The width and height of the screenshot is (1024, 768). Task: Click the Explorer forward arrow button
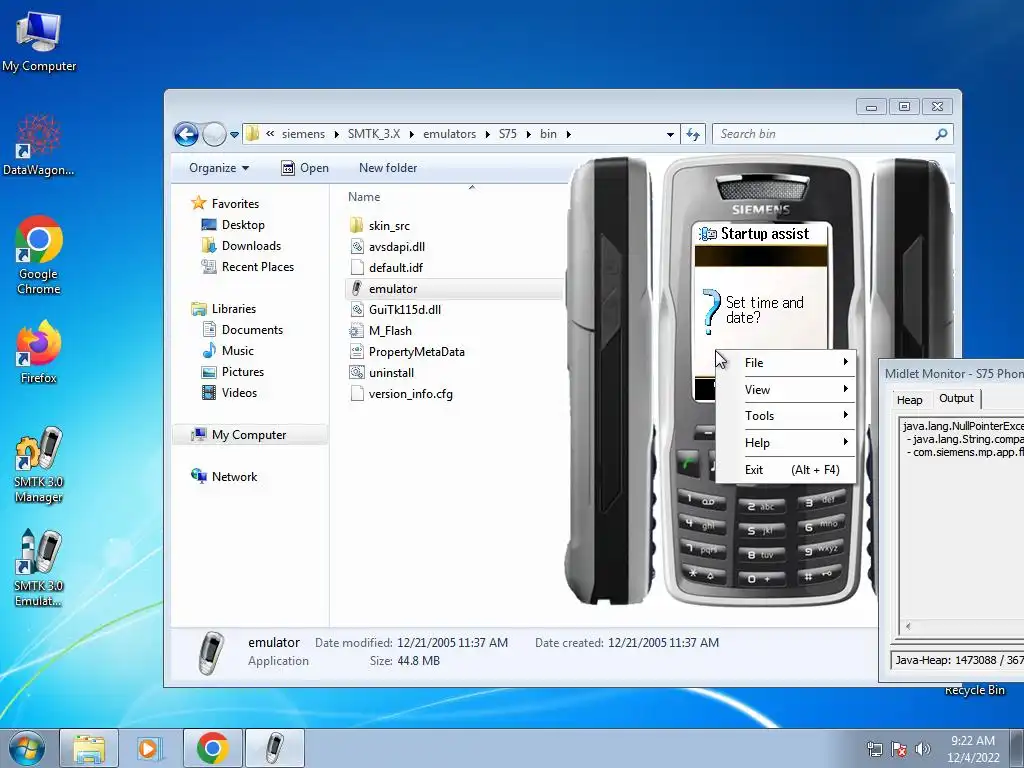coord(214,135)
